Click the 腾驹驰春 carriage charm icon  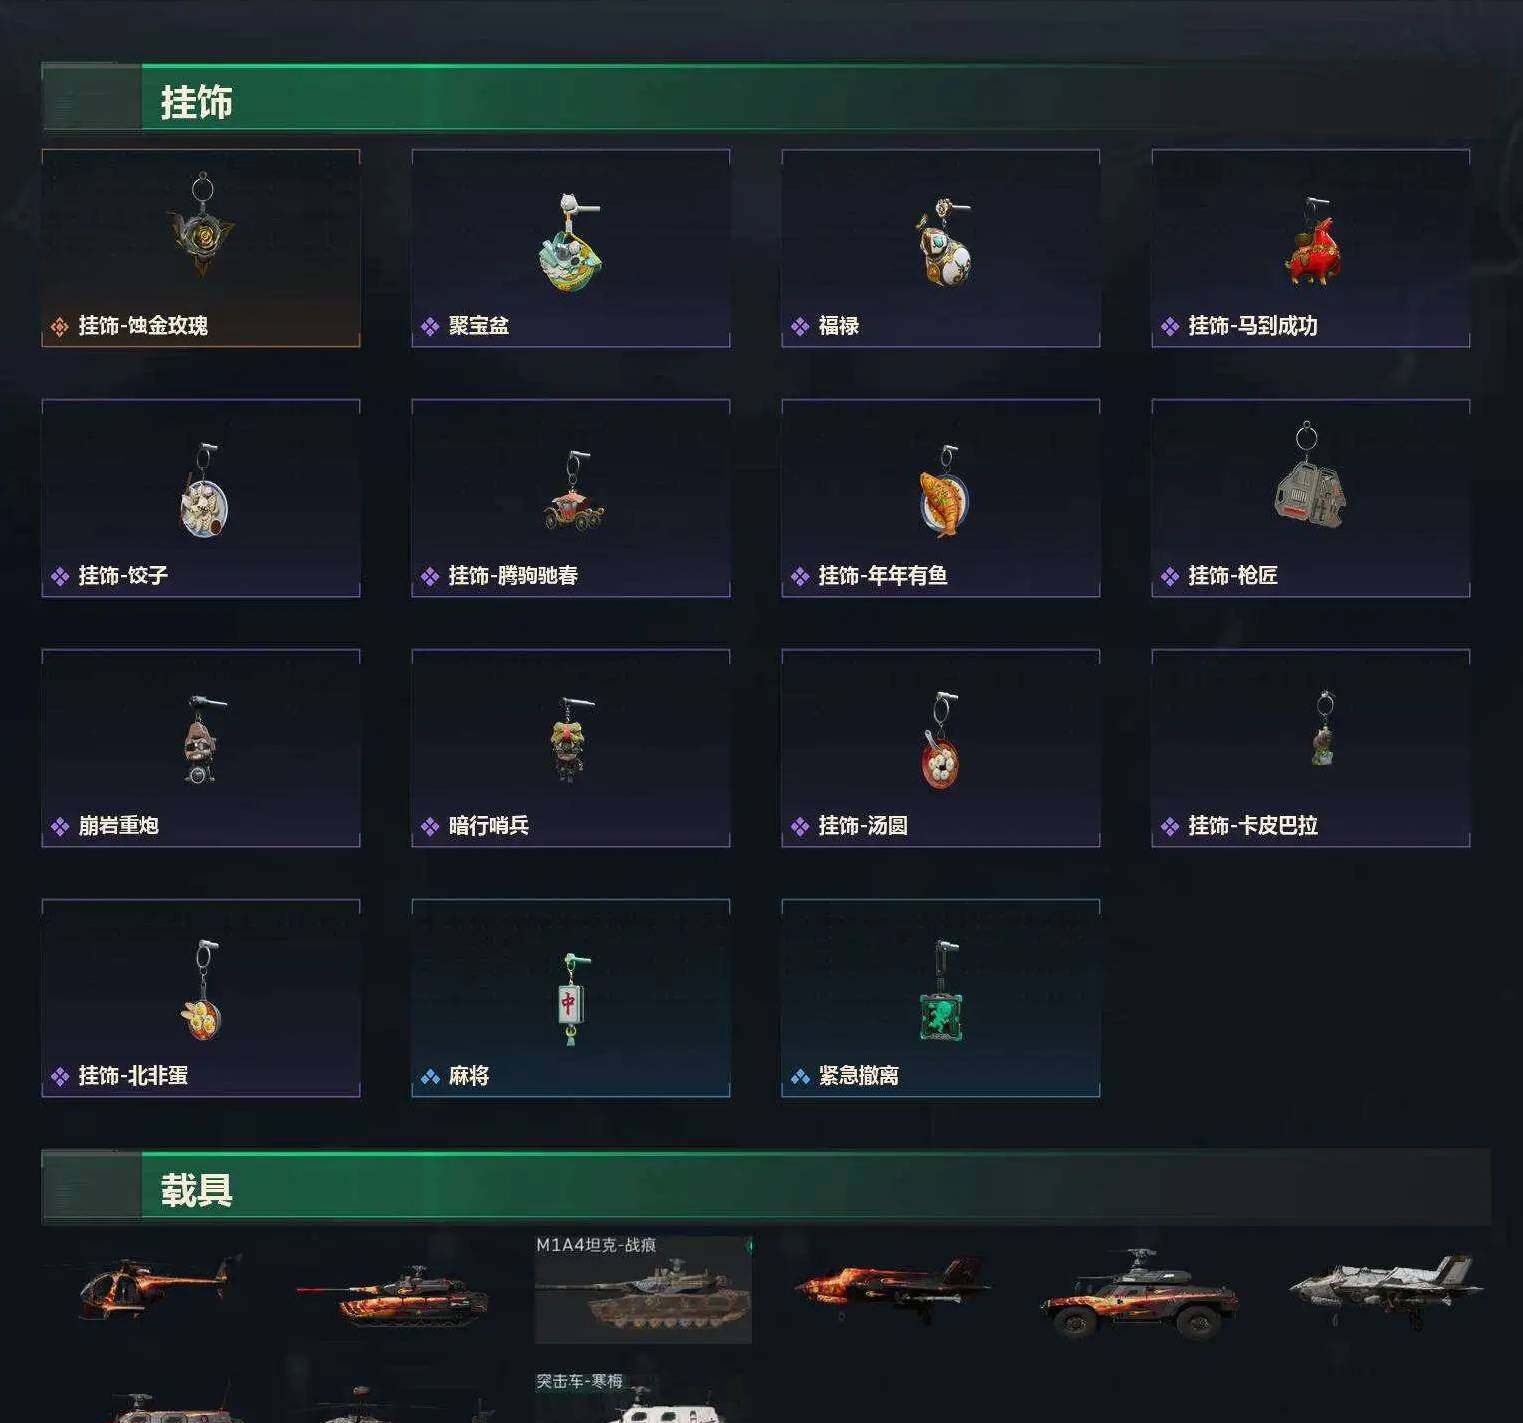tap(574, 491)
